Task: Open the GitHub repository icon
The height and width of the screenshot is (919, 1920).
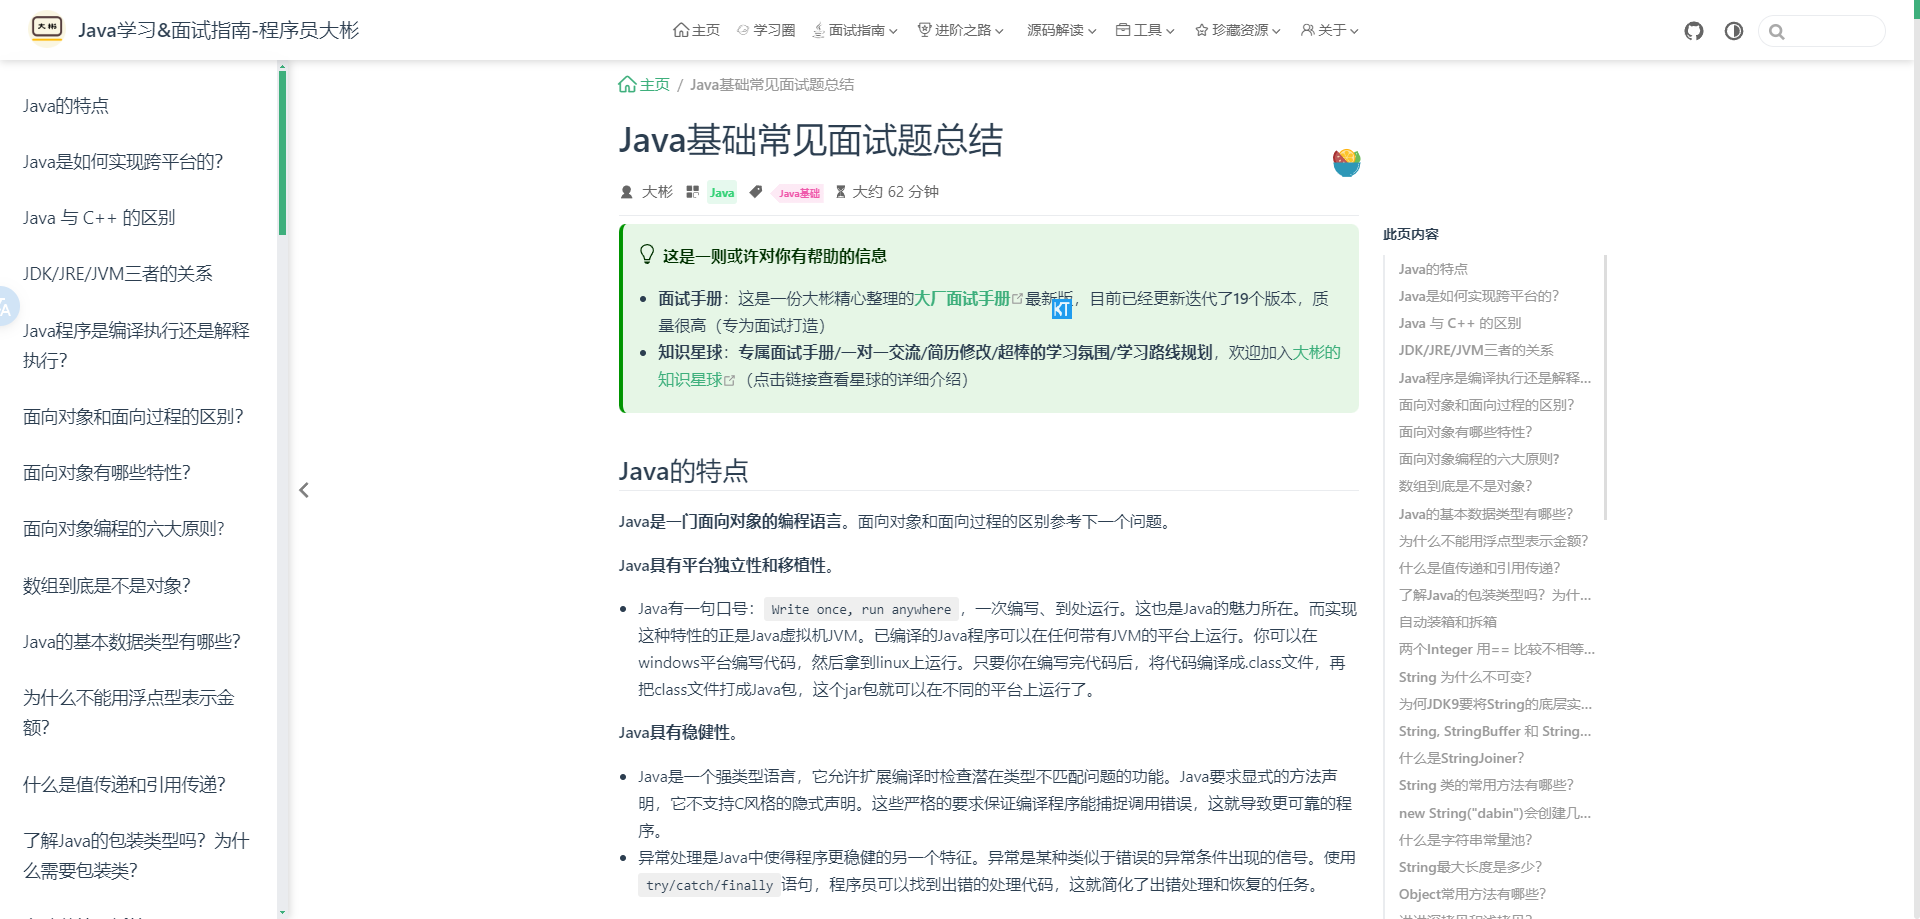Action: pyautogui.click(x=1693, y=31)
